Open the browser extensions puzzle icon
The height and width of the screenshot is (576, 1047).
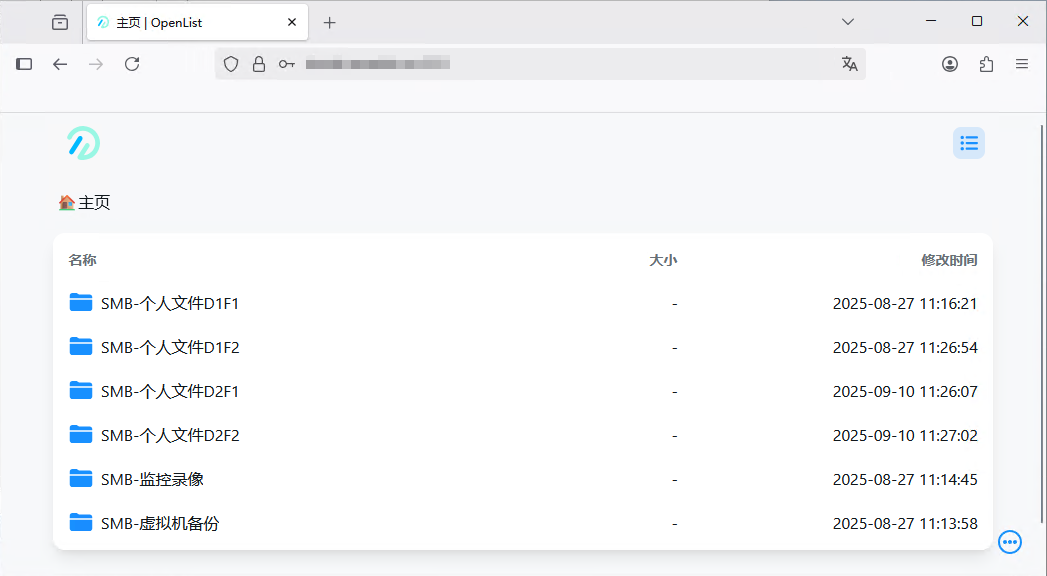tap(986, 64)
